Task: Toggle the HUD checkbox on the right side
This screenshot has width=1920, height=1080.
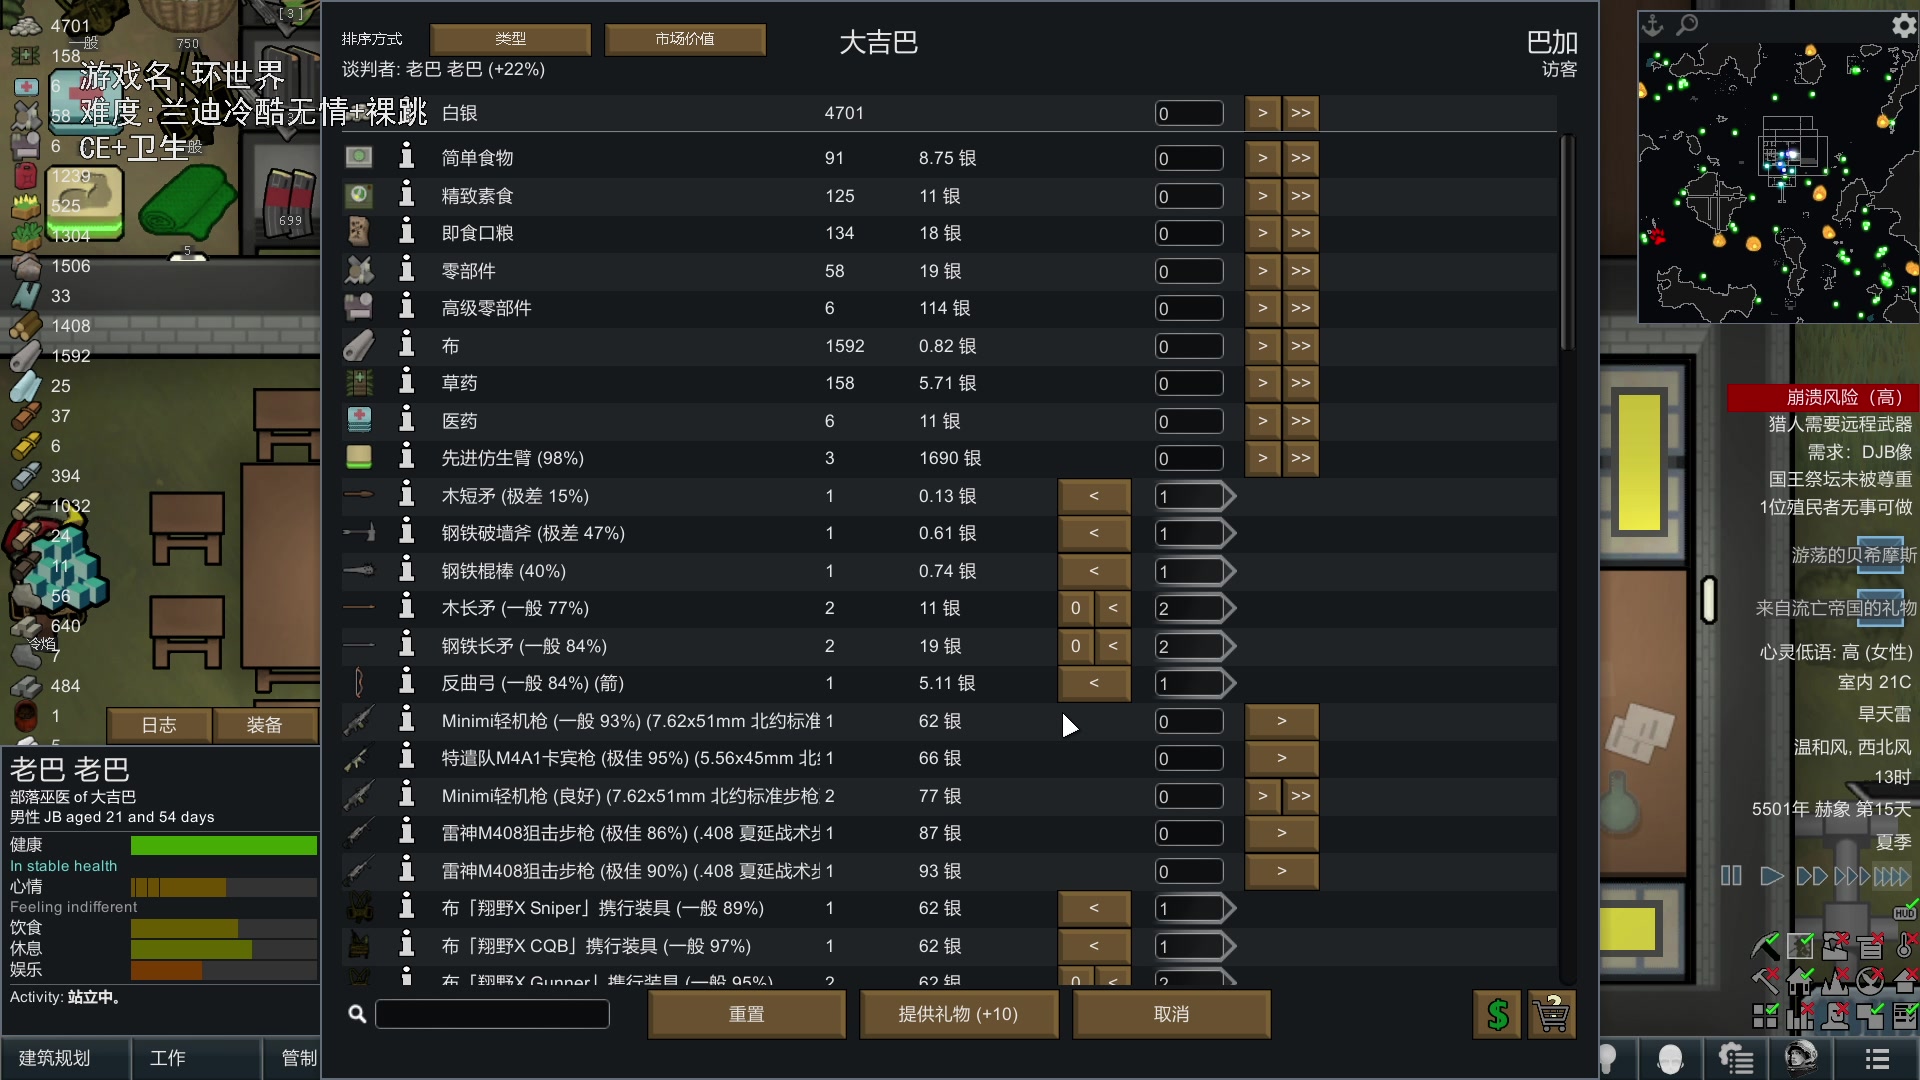Action: (1905, 913)
